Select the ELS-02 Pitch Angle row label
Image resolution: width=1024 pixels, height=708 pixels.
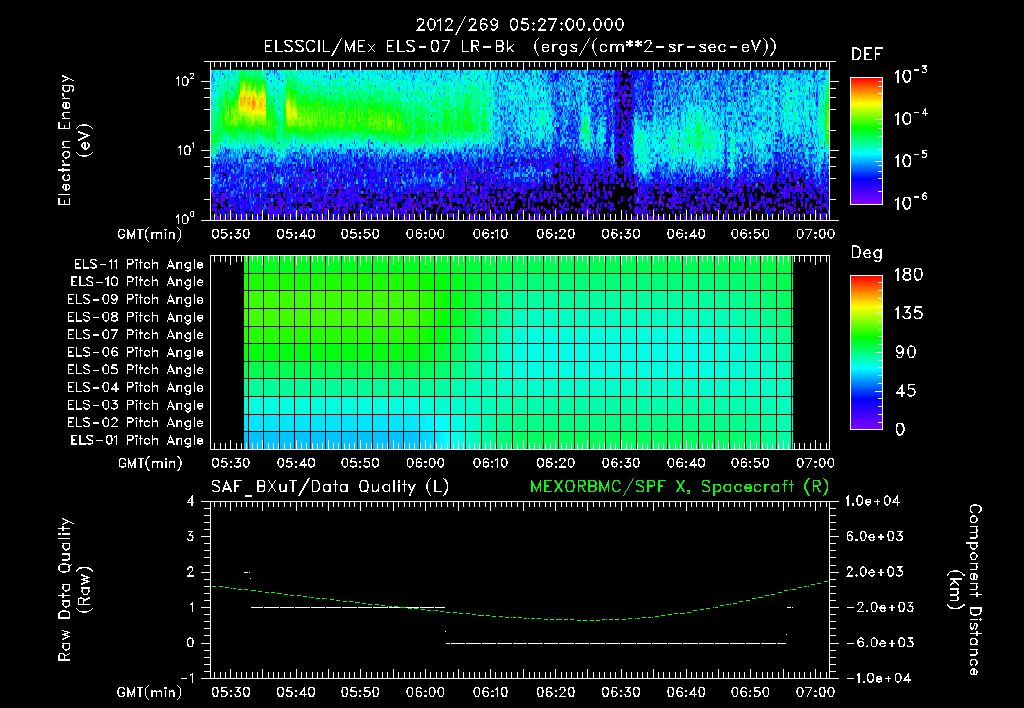click(x=136, y=423)
